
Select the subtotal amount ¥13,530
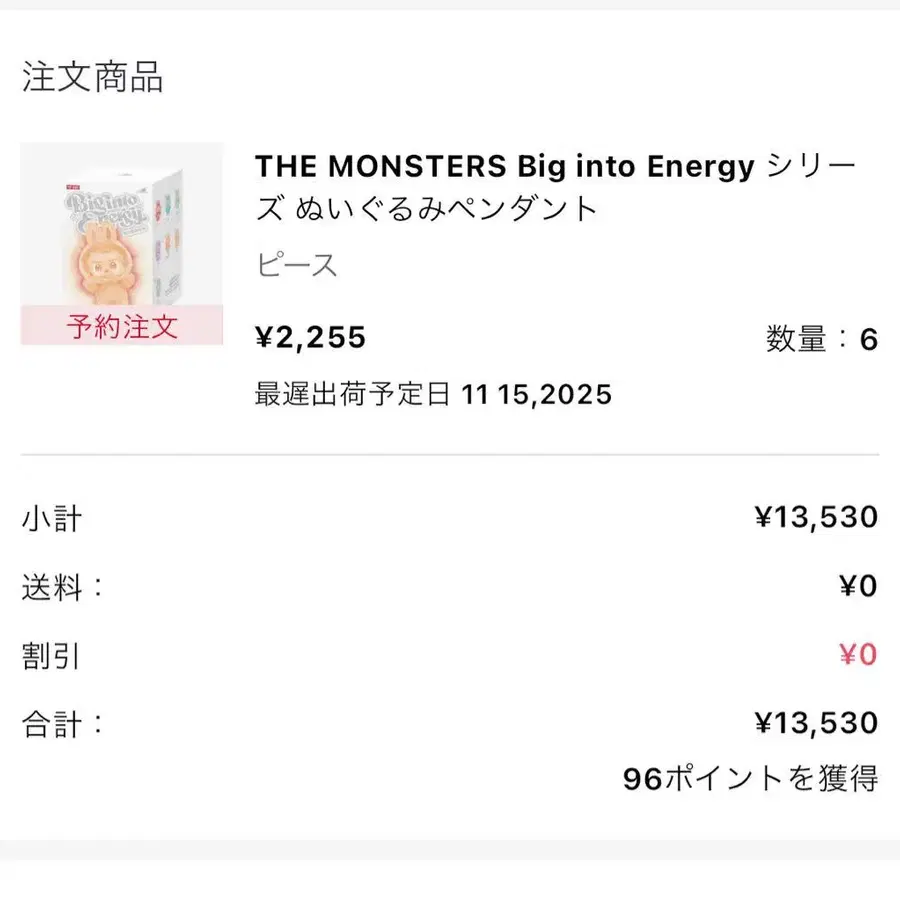816,517
